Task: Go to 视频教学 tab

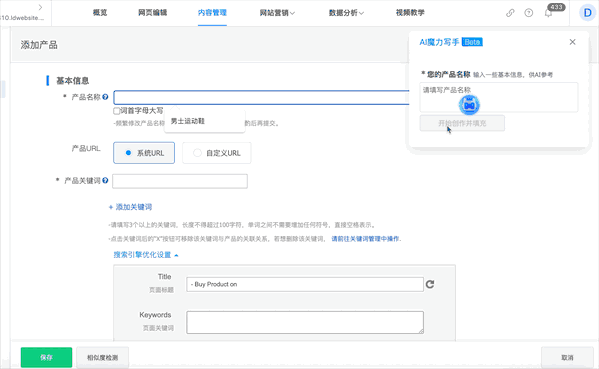Action: tap(410, 13)
